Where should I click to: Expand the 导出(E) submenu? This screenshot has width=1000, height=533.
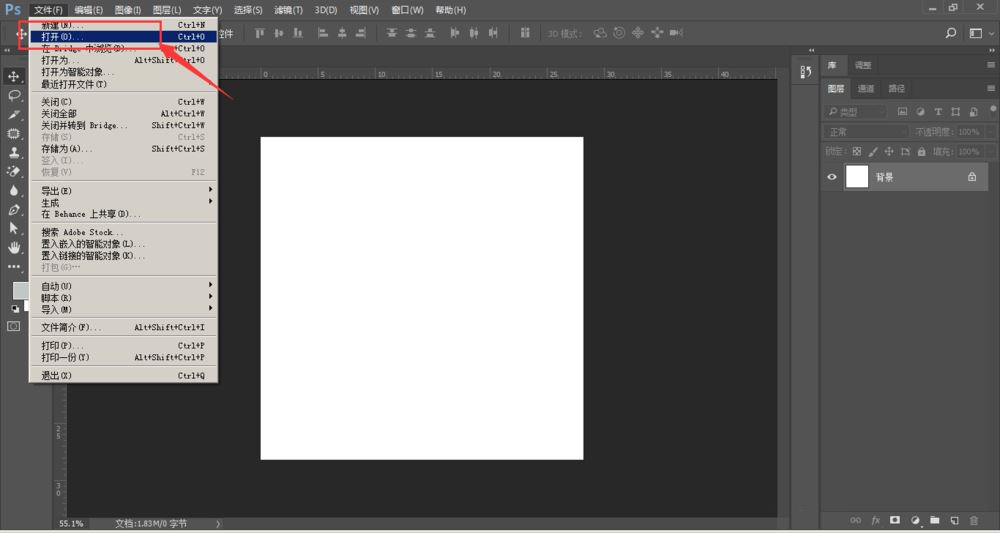click(x=122, y=191)
